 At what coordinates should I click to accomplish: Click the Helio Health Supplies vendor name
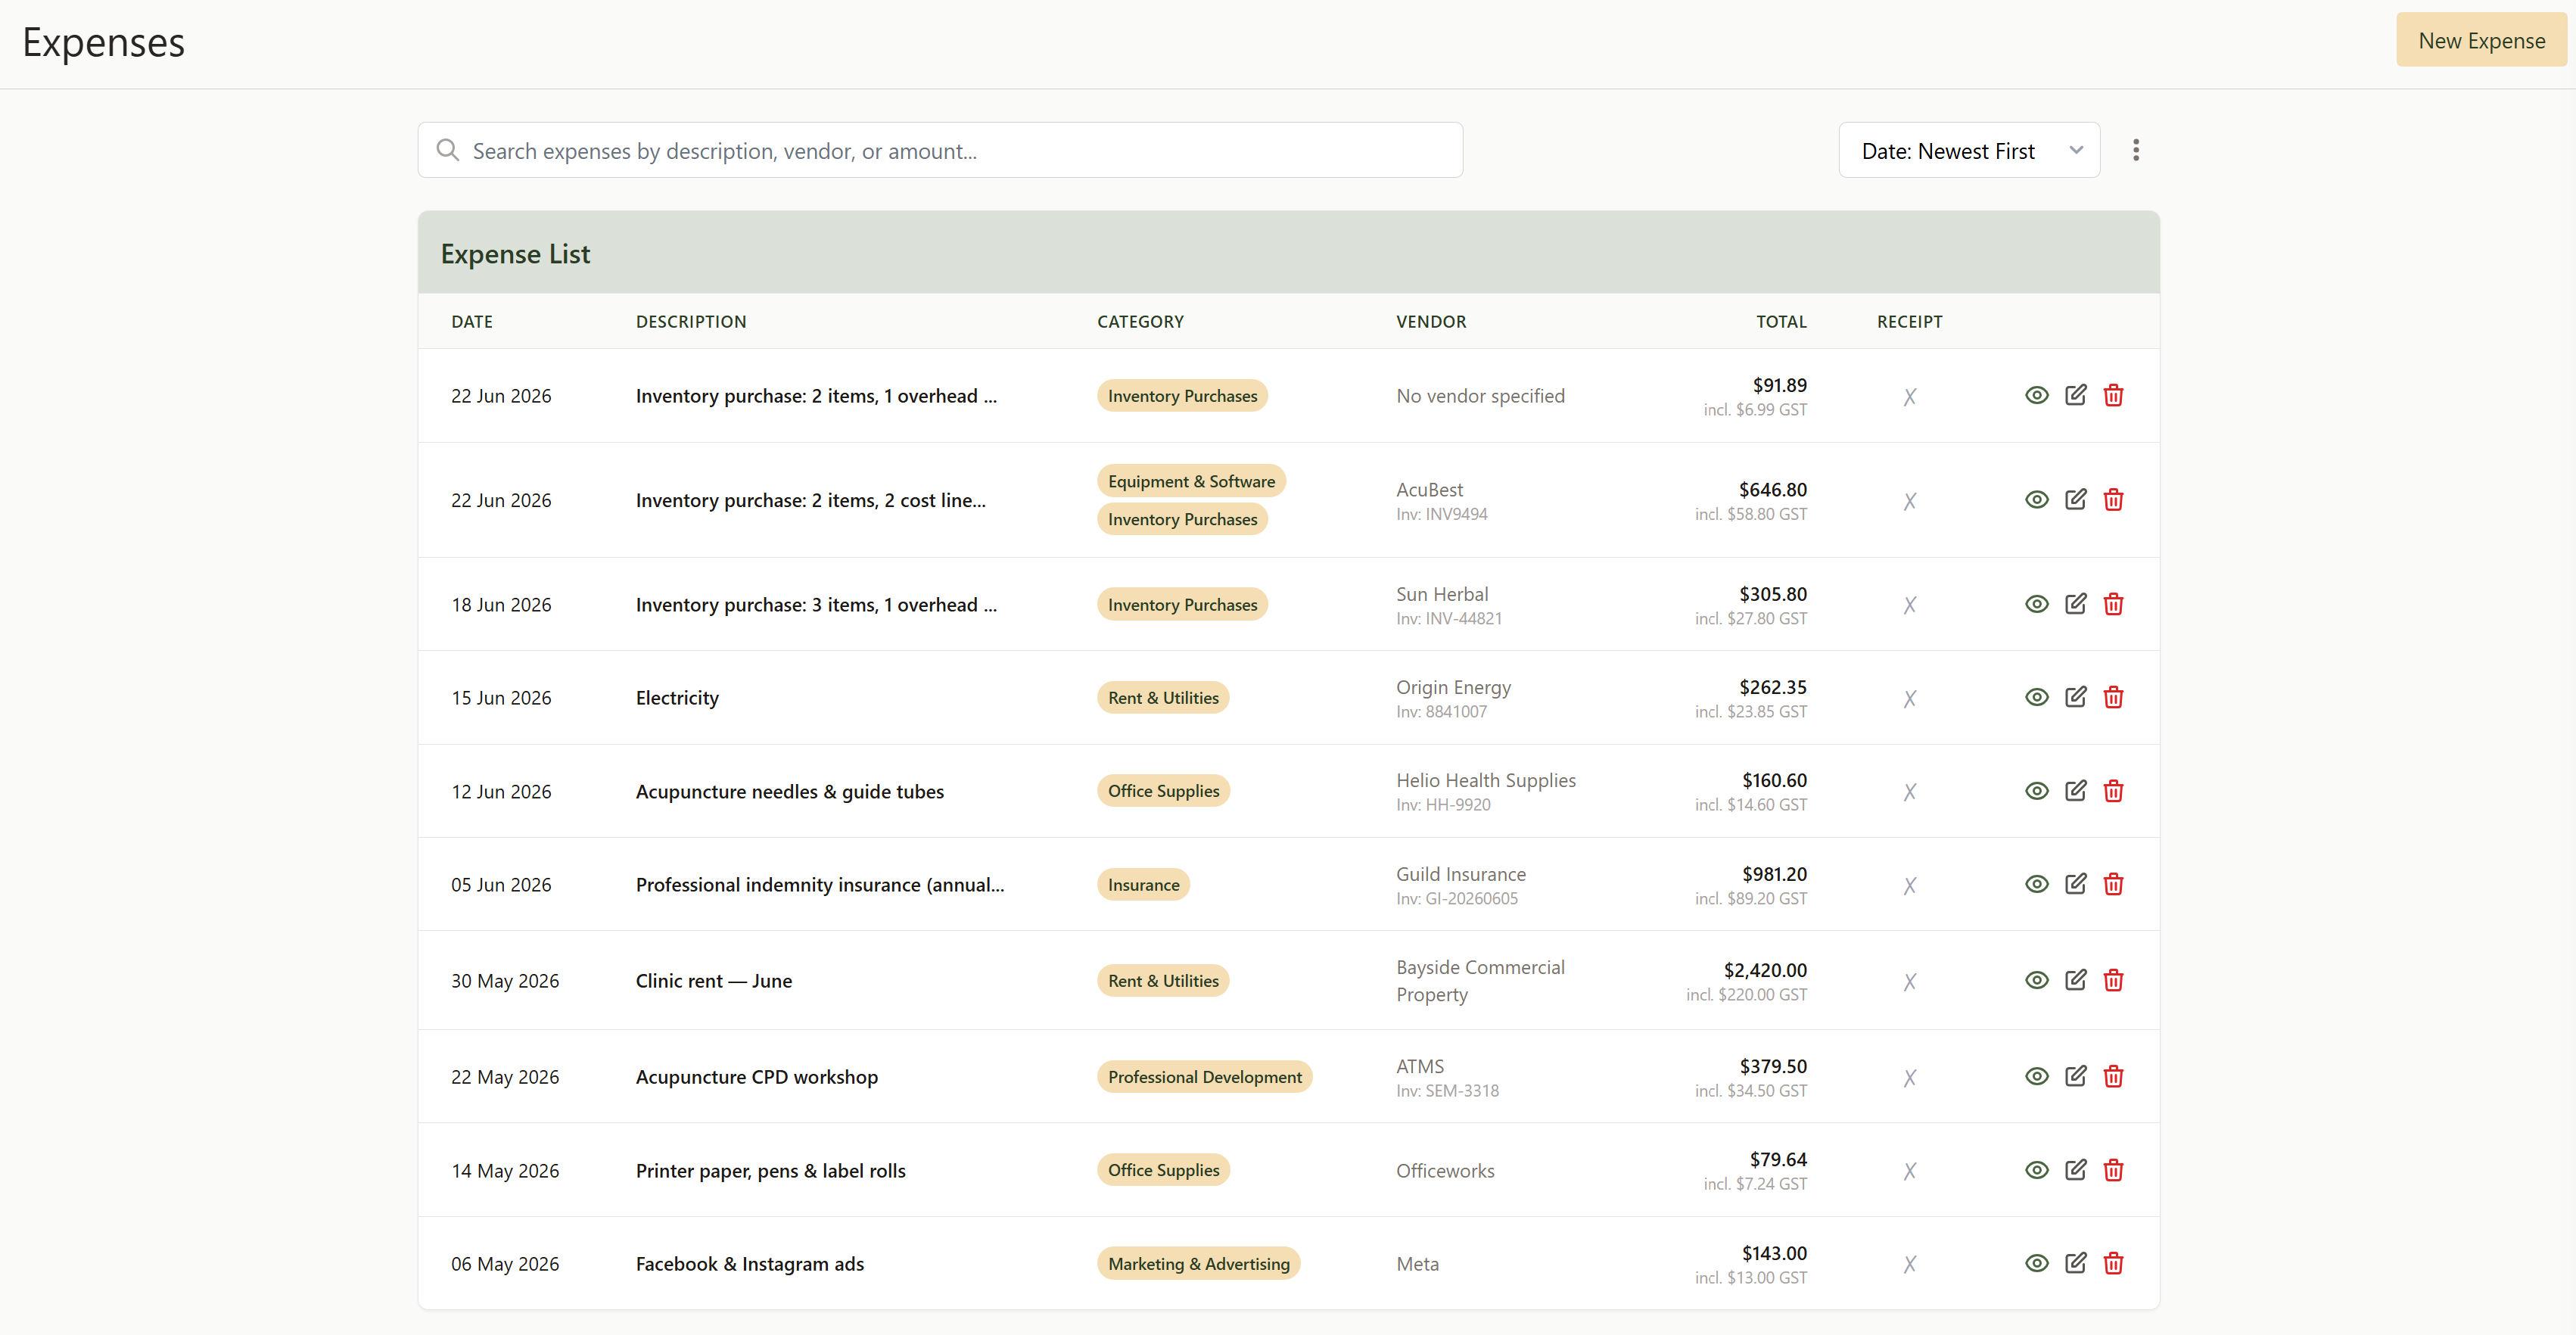tap(1485, 780)
